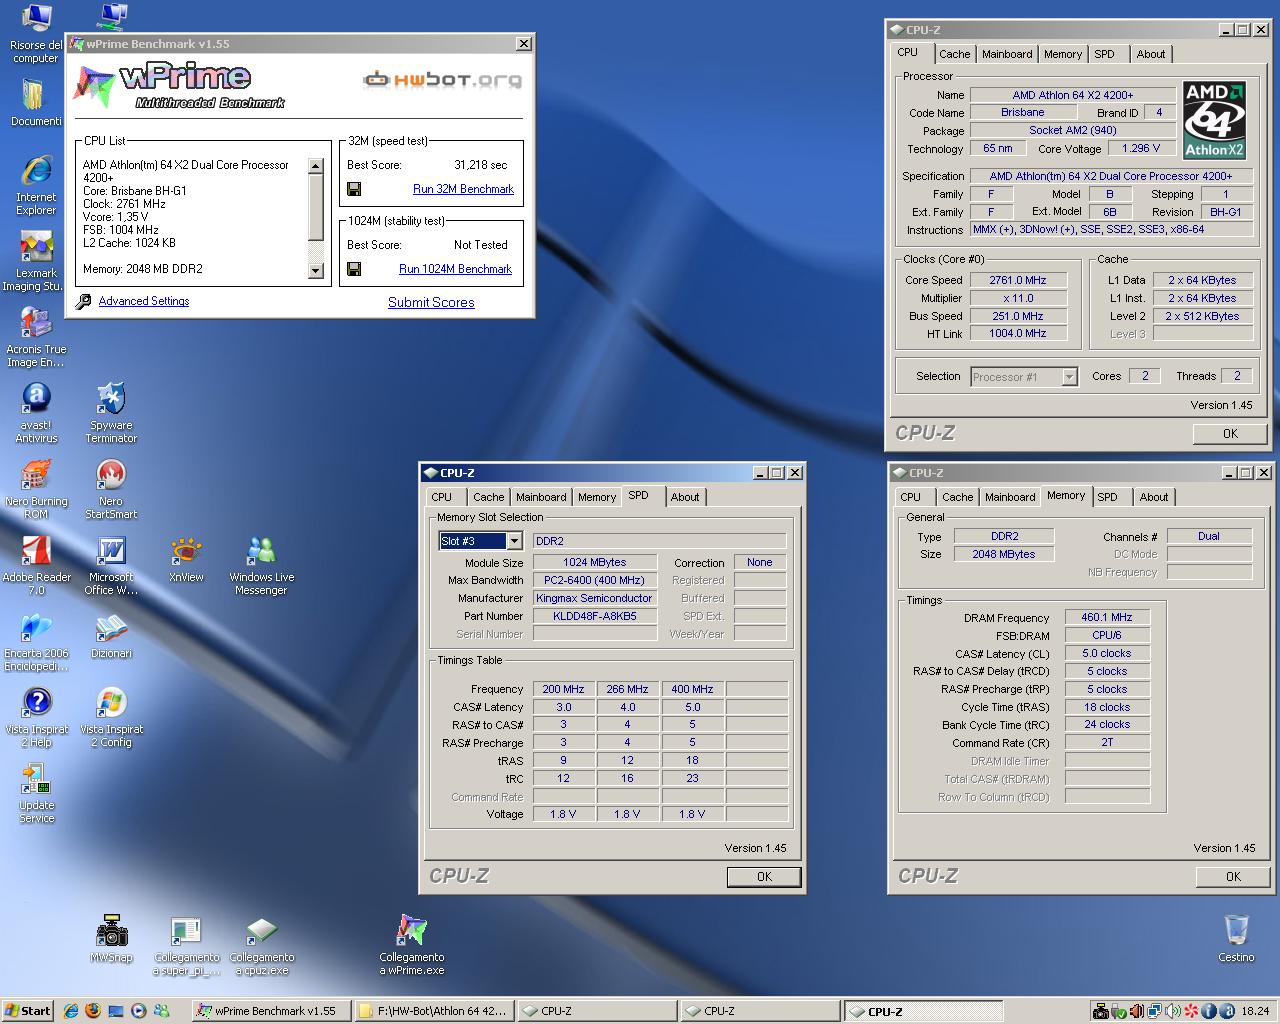
Task: Launch Microsoft Office Word shortcut
Action: pyautogui.click(x=111, y=565)
